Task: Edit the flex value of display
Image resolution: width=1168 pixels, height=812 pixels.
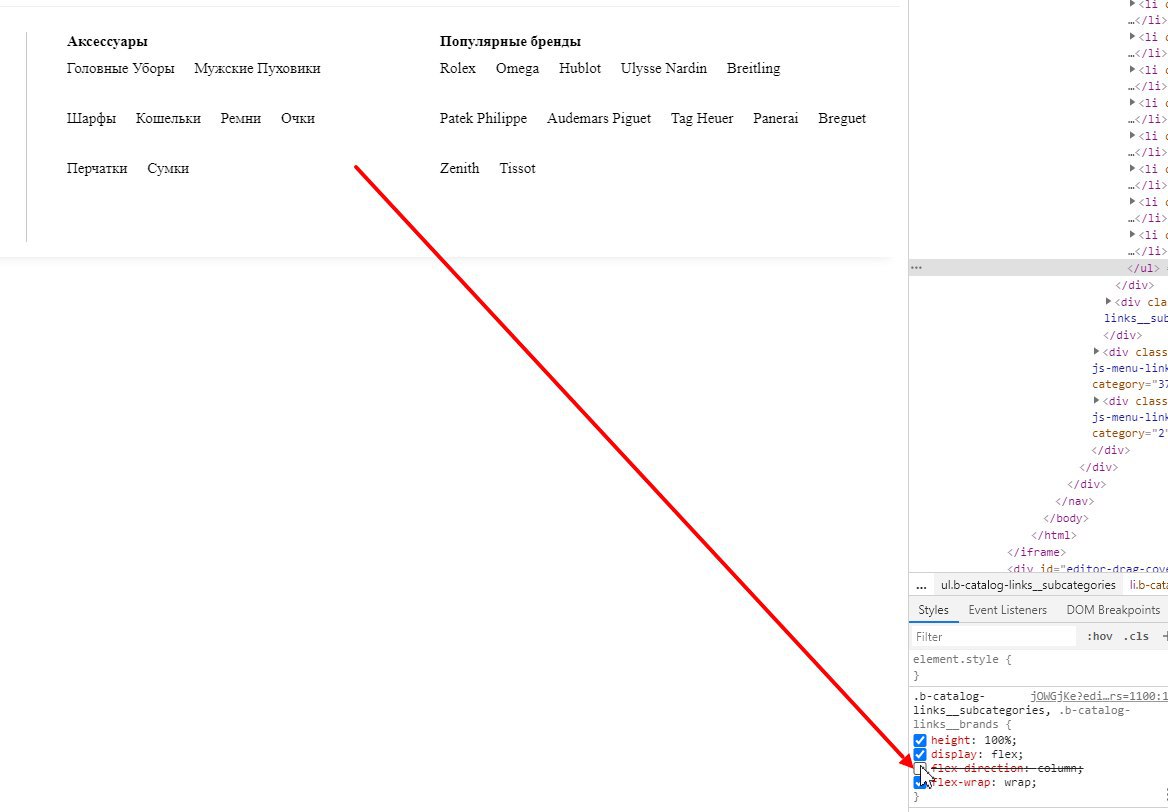Action: (x=1004, y=755)
